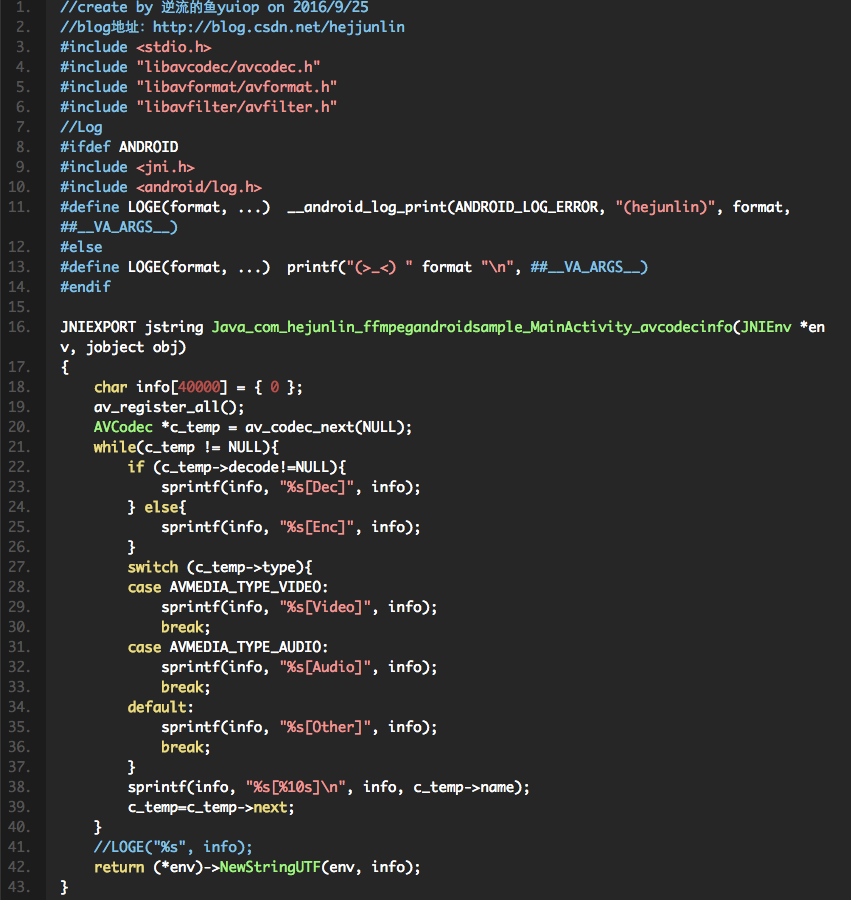This screenshot has width=851, height=901.
Task: Click 'break;' on line 30
Action: click(186, 627)
